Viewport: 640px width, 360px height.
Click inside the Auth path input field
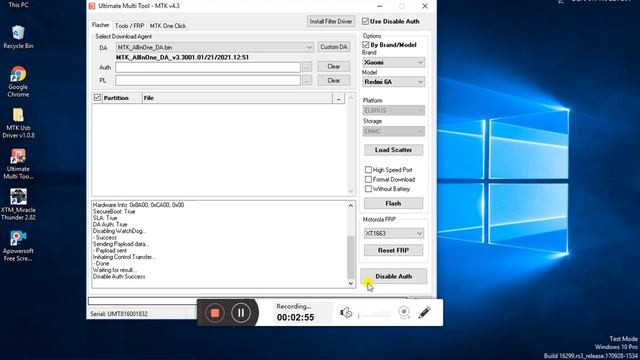[208, 67]
